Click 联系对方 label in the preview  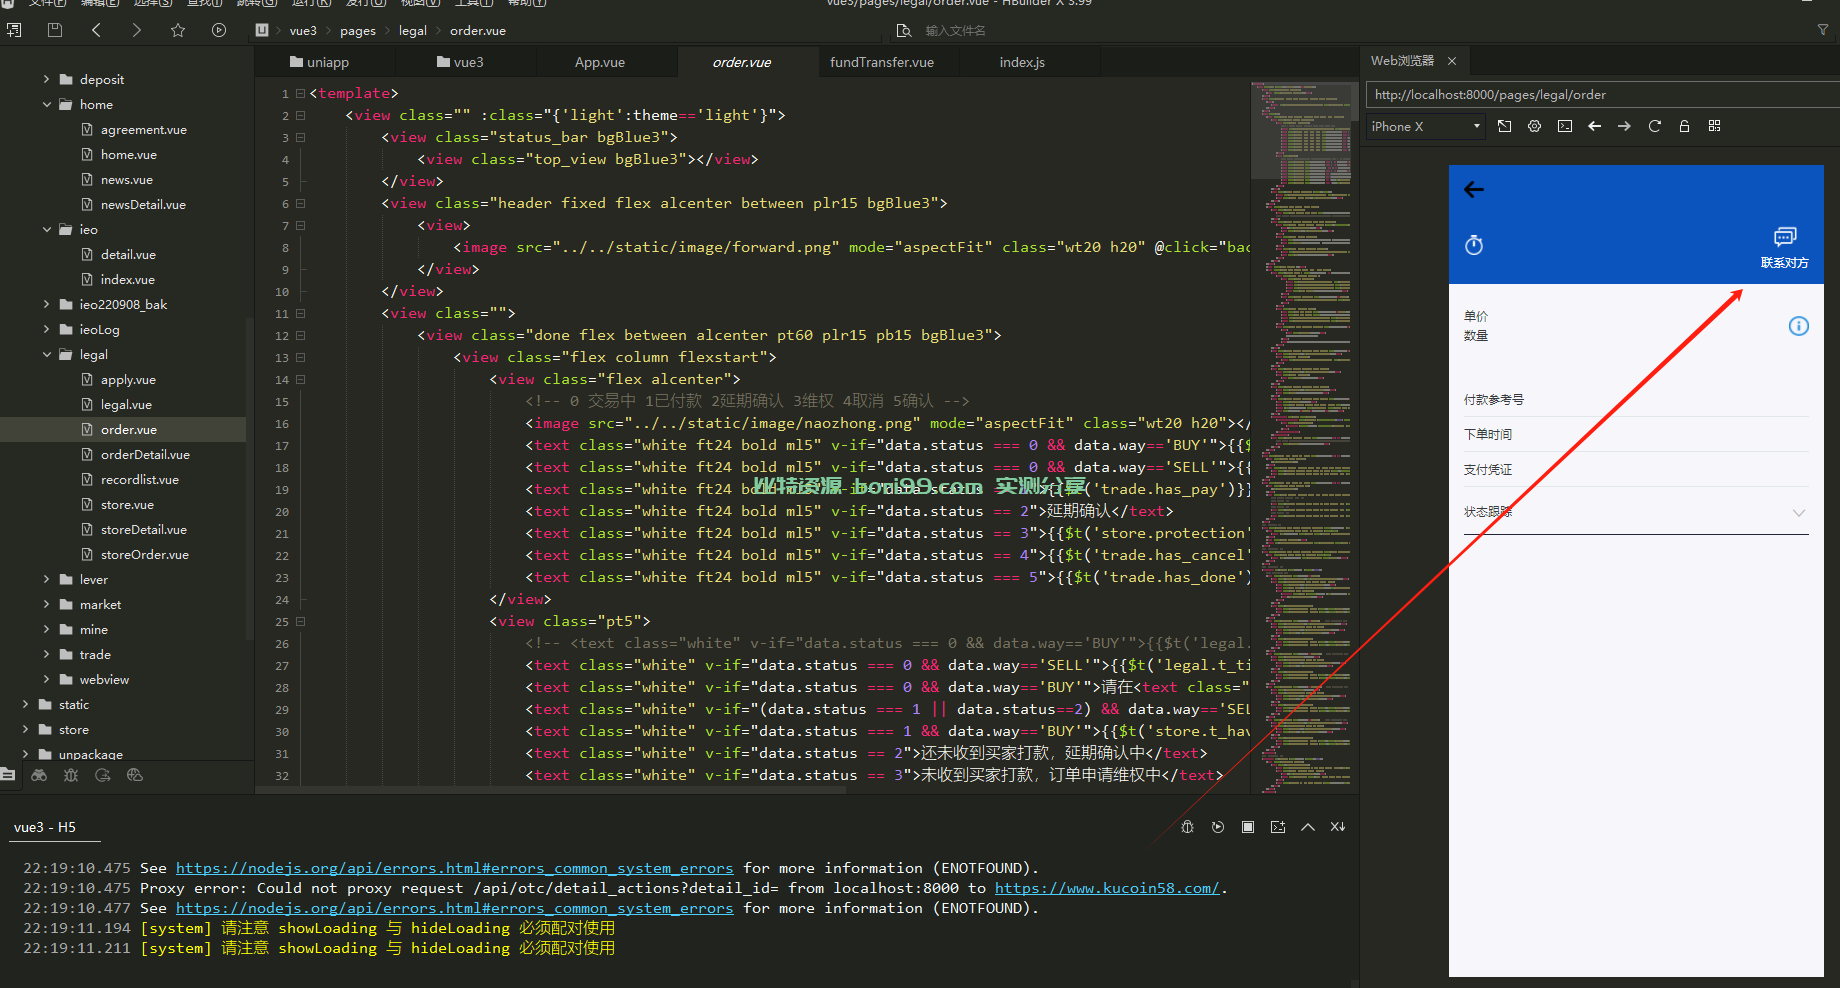tap(1785, 263)
